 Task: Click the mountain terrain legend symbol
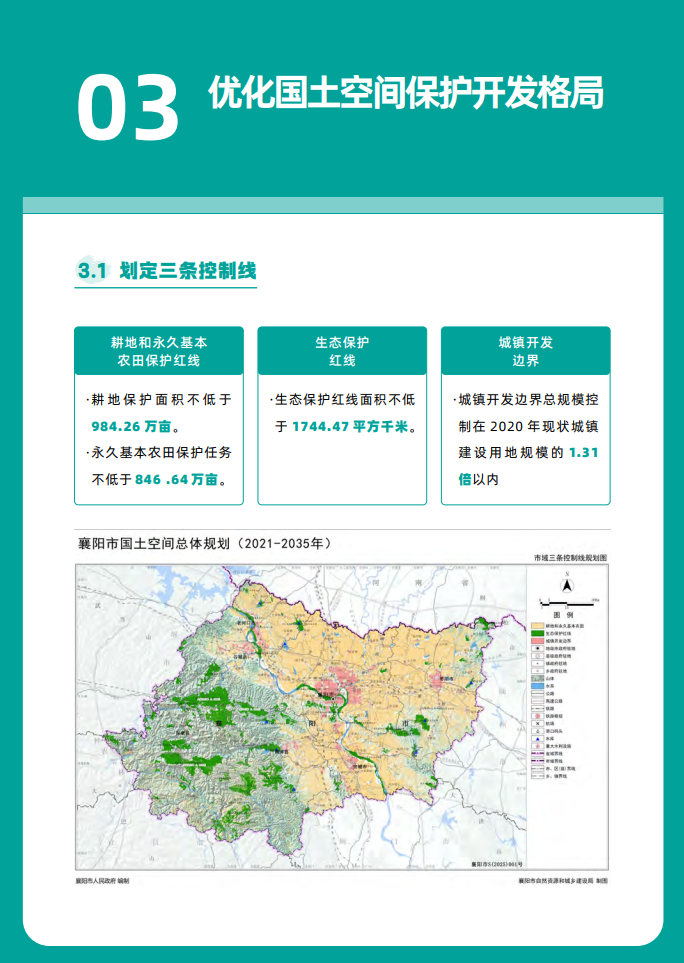pyautogui.click(x=536, y=680)
